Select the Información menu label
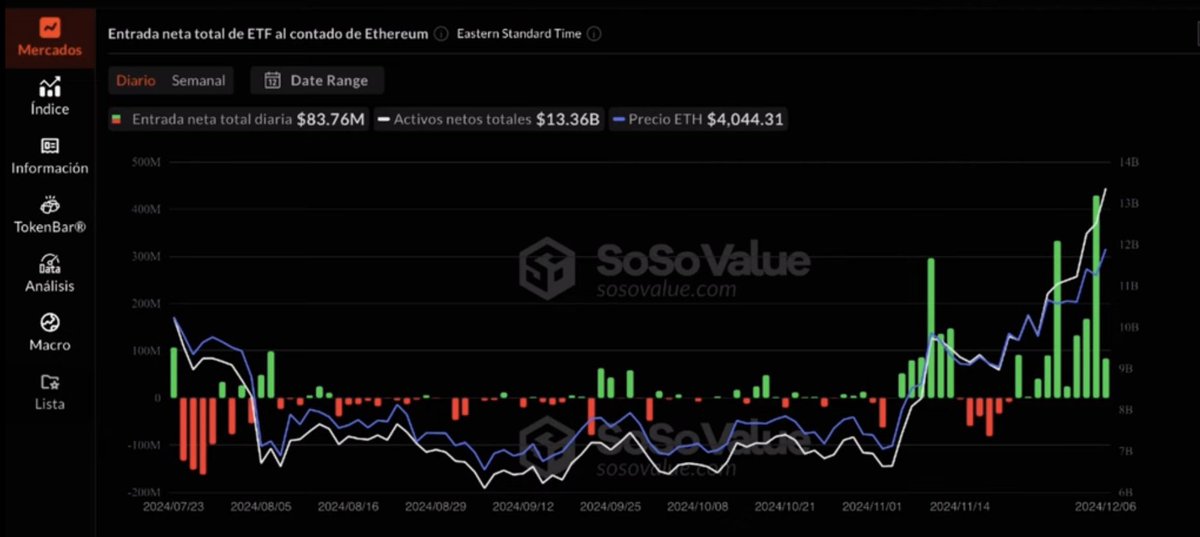Image resolution: width=1200 pixels, height=537 pixels. (50, 168)
